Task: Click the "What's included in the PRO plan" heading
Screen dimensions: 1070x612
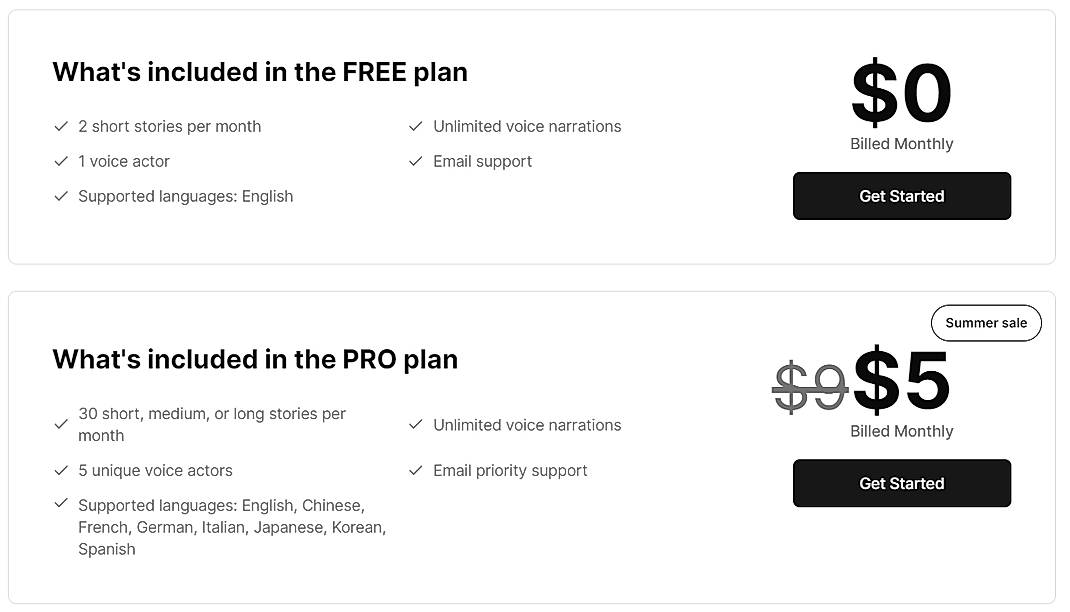Action: (255, 359)
